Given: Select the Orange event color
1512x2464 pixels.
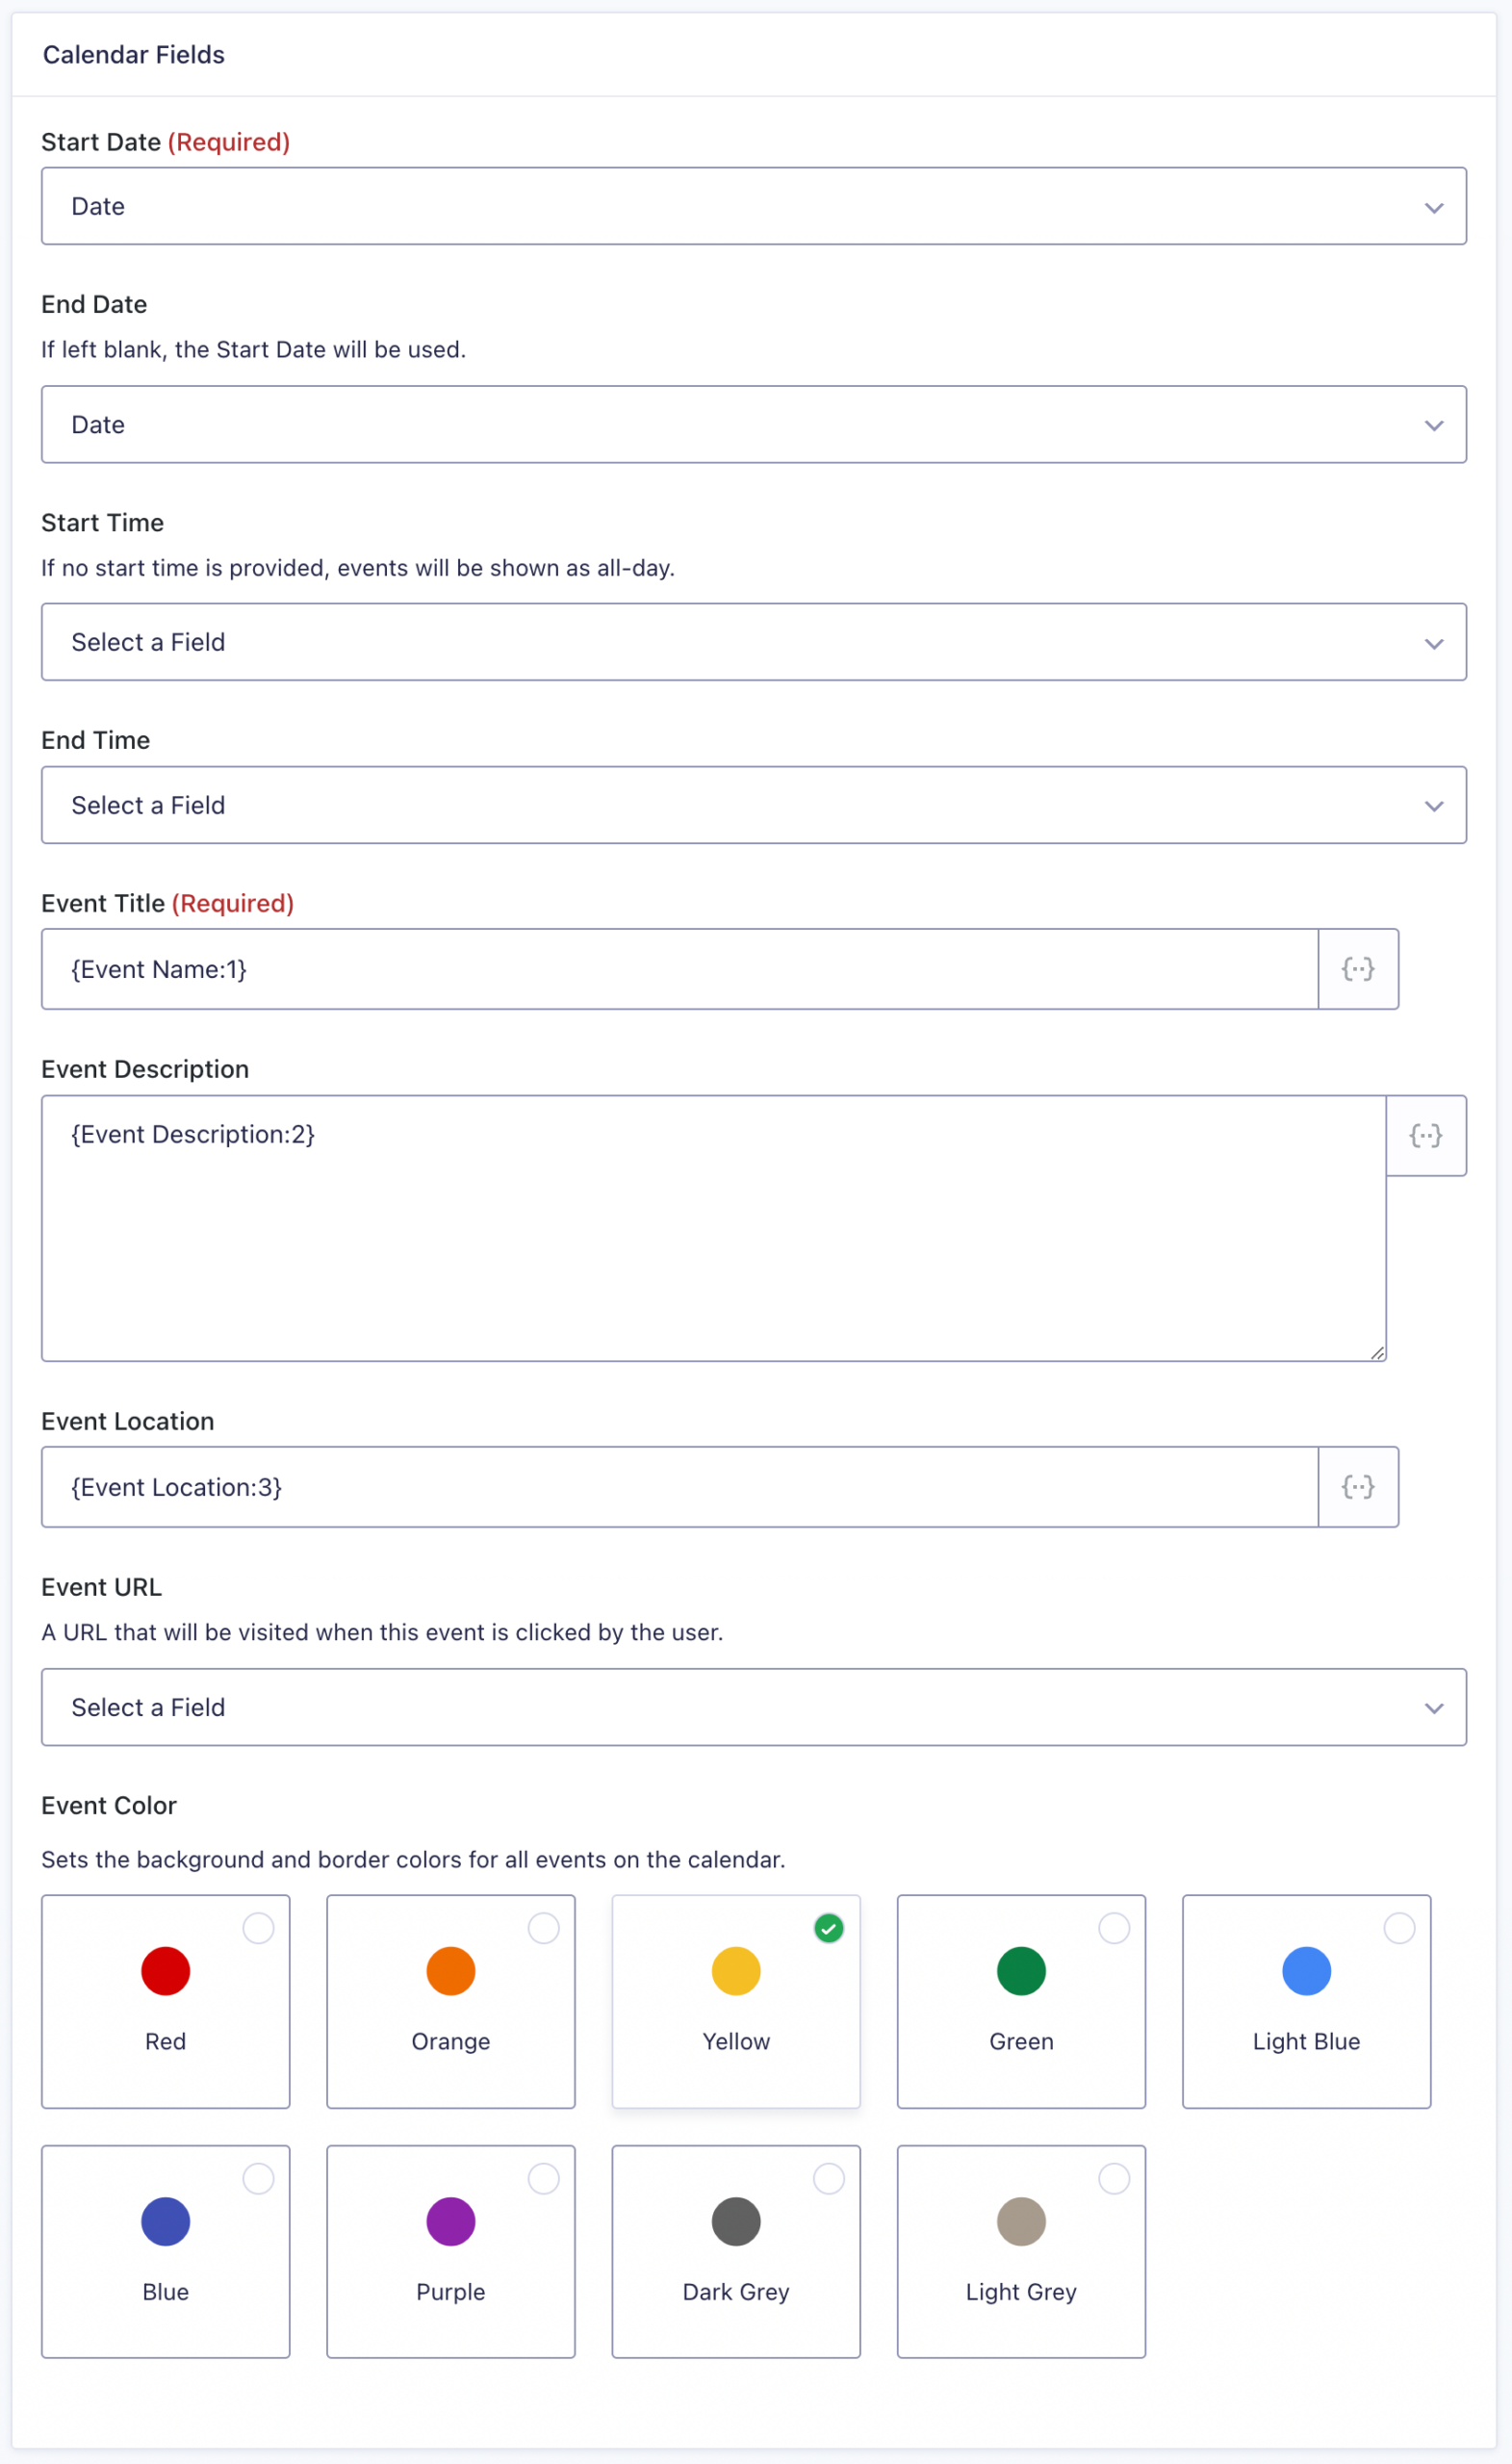Looking at the screenshot, I should pos(450,2001).
